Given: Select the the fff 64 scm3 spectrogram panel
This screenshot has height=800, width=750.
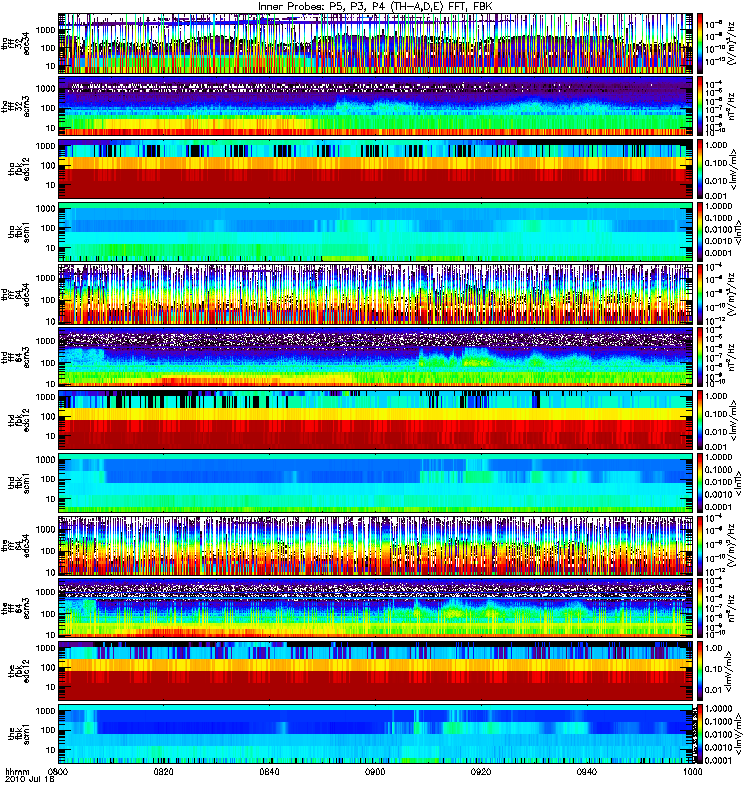Looking at the screenshot, I should click(375, 609).
